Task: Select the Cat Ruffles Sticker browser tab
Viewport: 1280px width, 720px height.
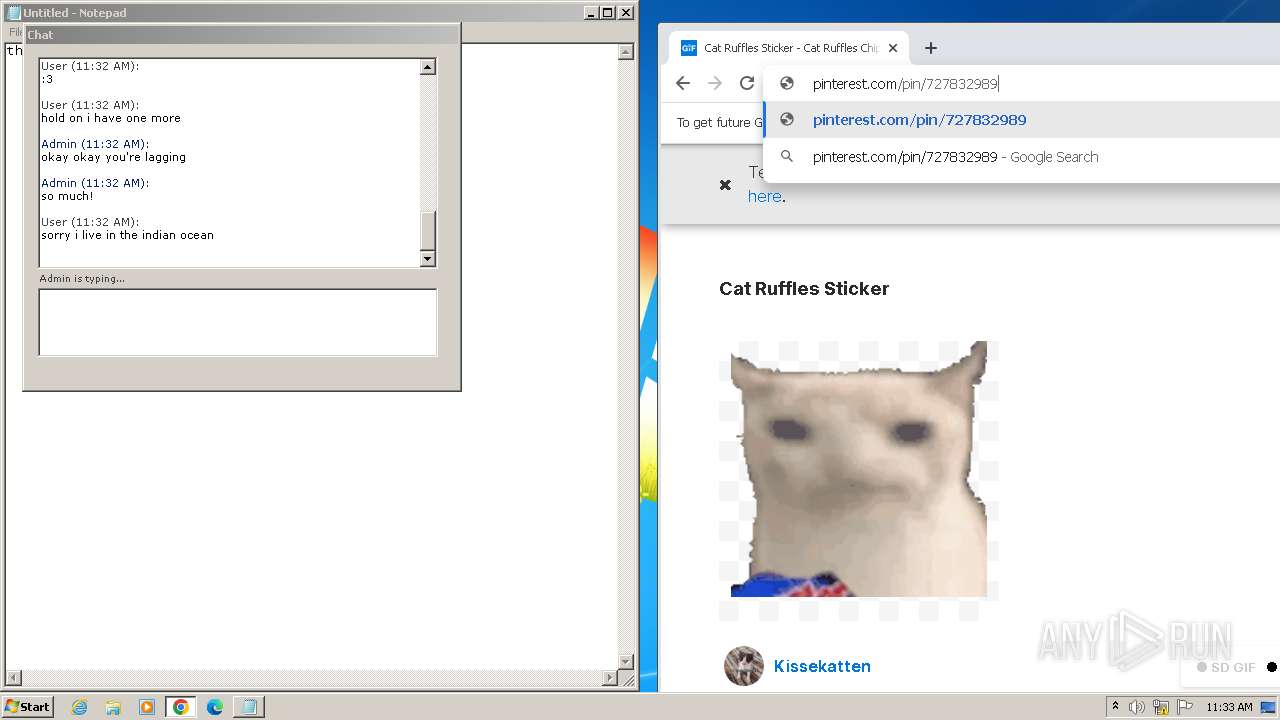Action: coord(789,48)
